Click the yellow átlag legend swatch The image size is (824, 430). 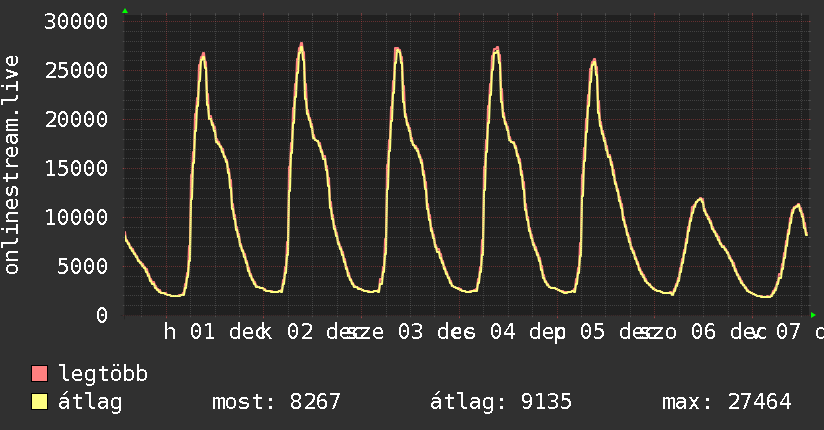point(40,403)
